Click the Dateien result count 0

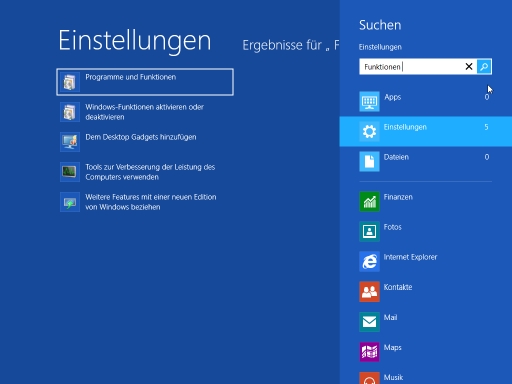click(x=487, y=157)
